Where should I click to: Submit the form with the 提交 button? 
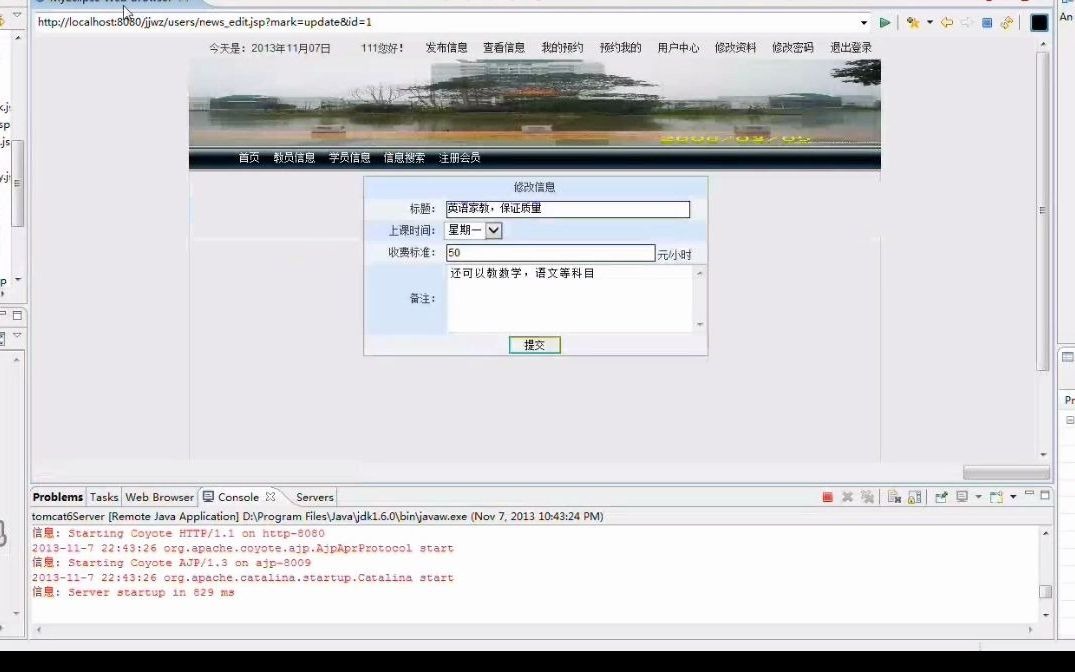click(x=534, y=344)
